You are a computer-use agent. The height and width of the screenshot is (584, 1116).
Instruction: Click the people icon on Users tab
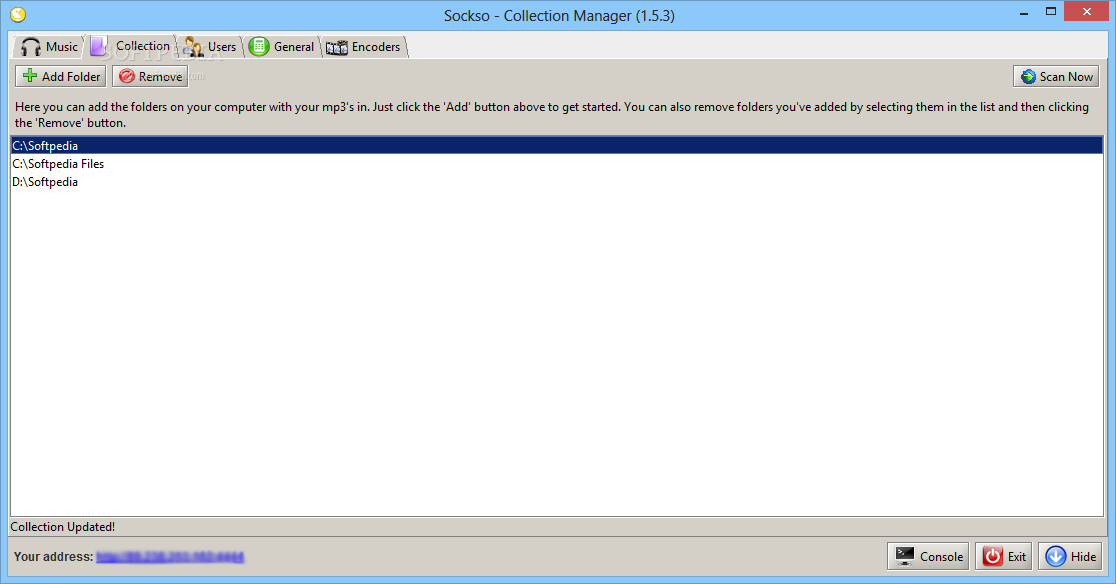click(x=193, y=47)
